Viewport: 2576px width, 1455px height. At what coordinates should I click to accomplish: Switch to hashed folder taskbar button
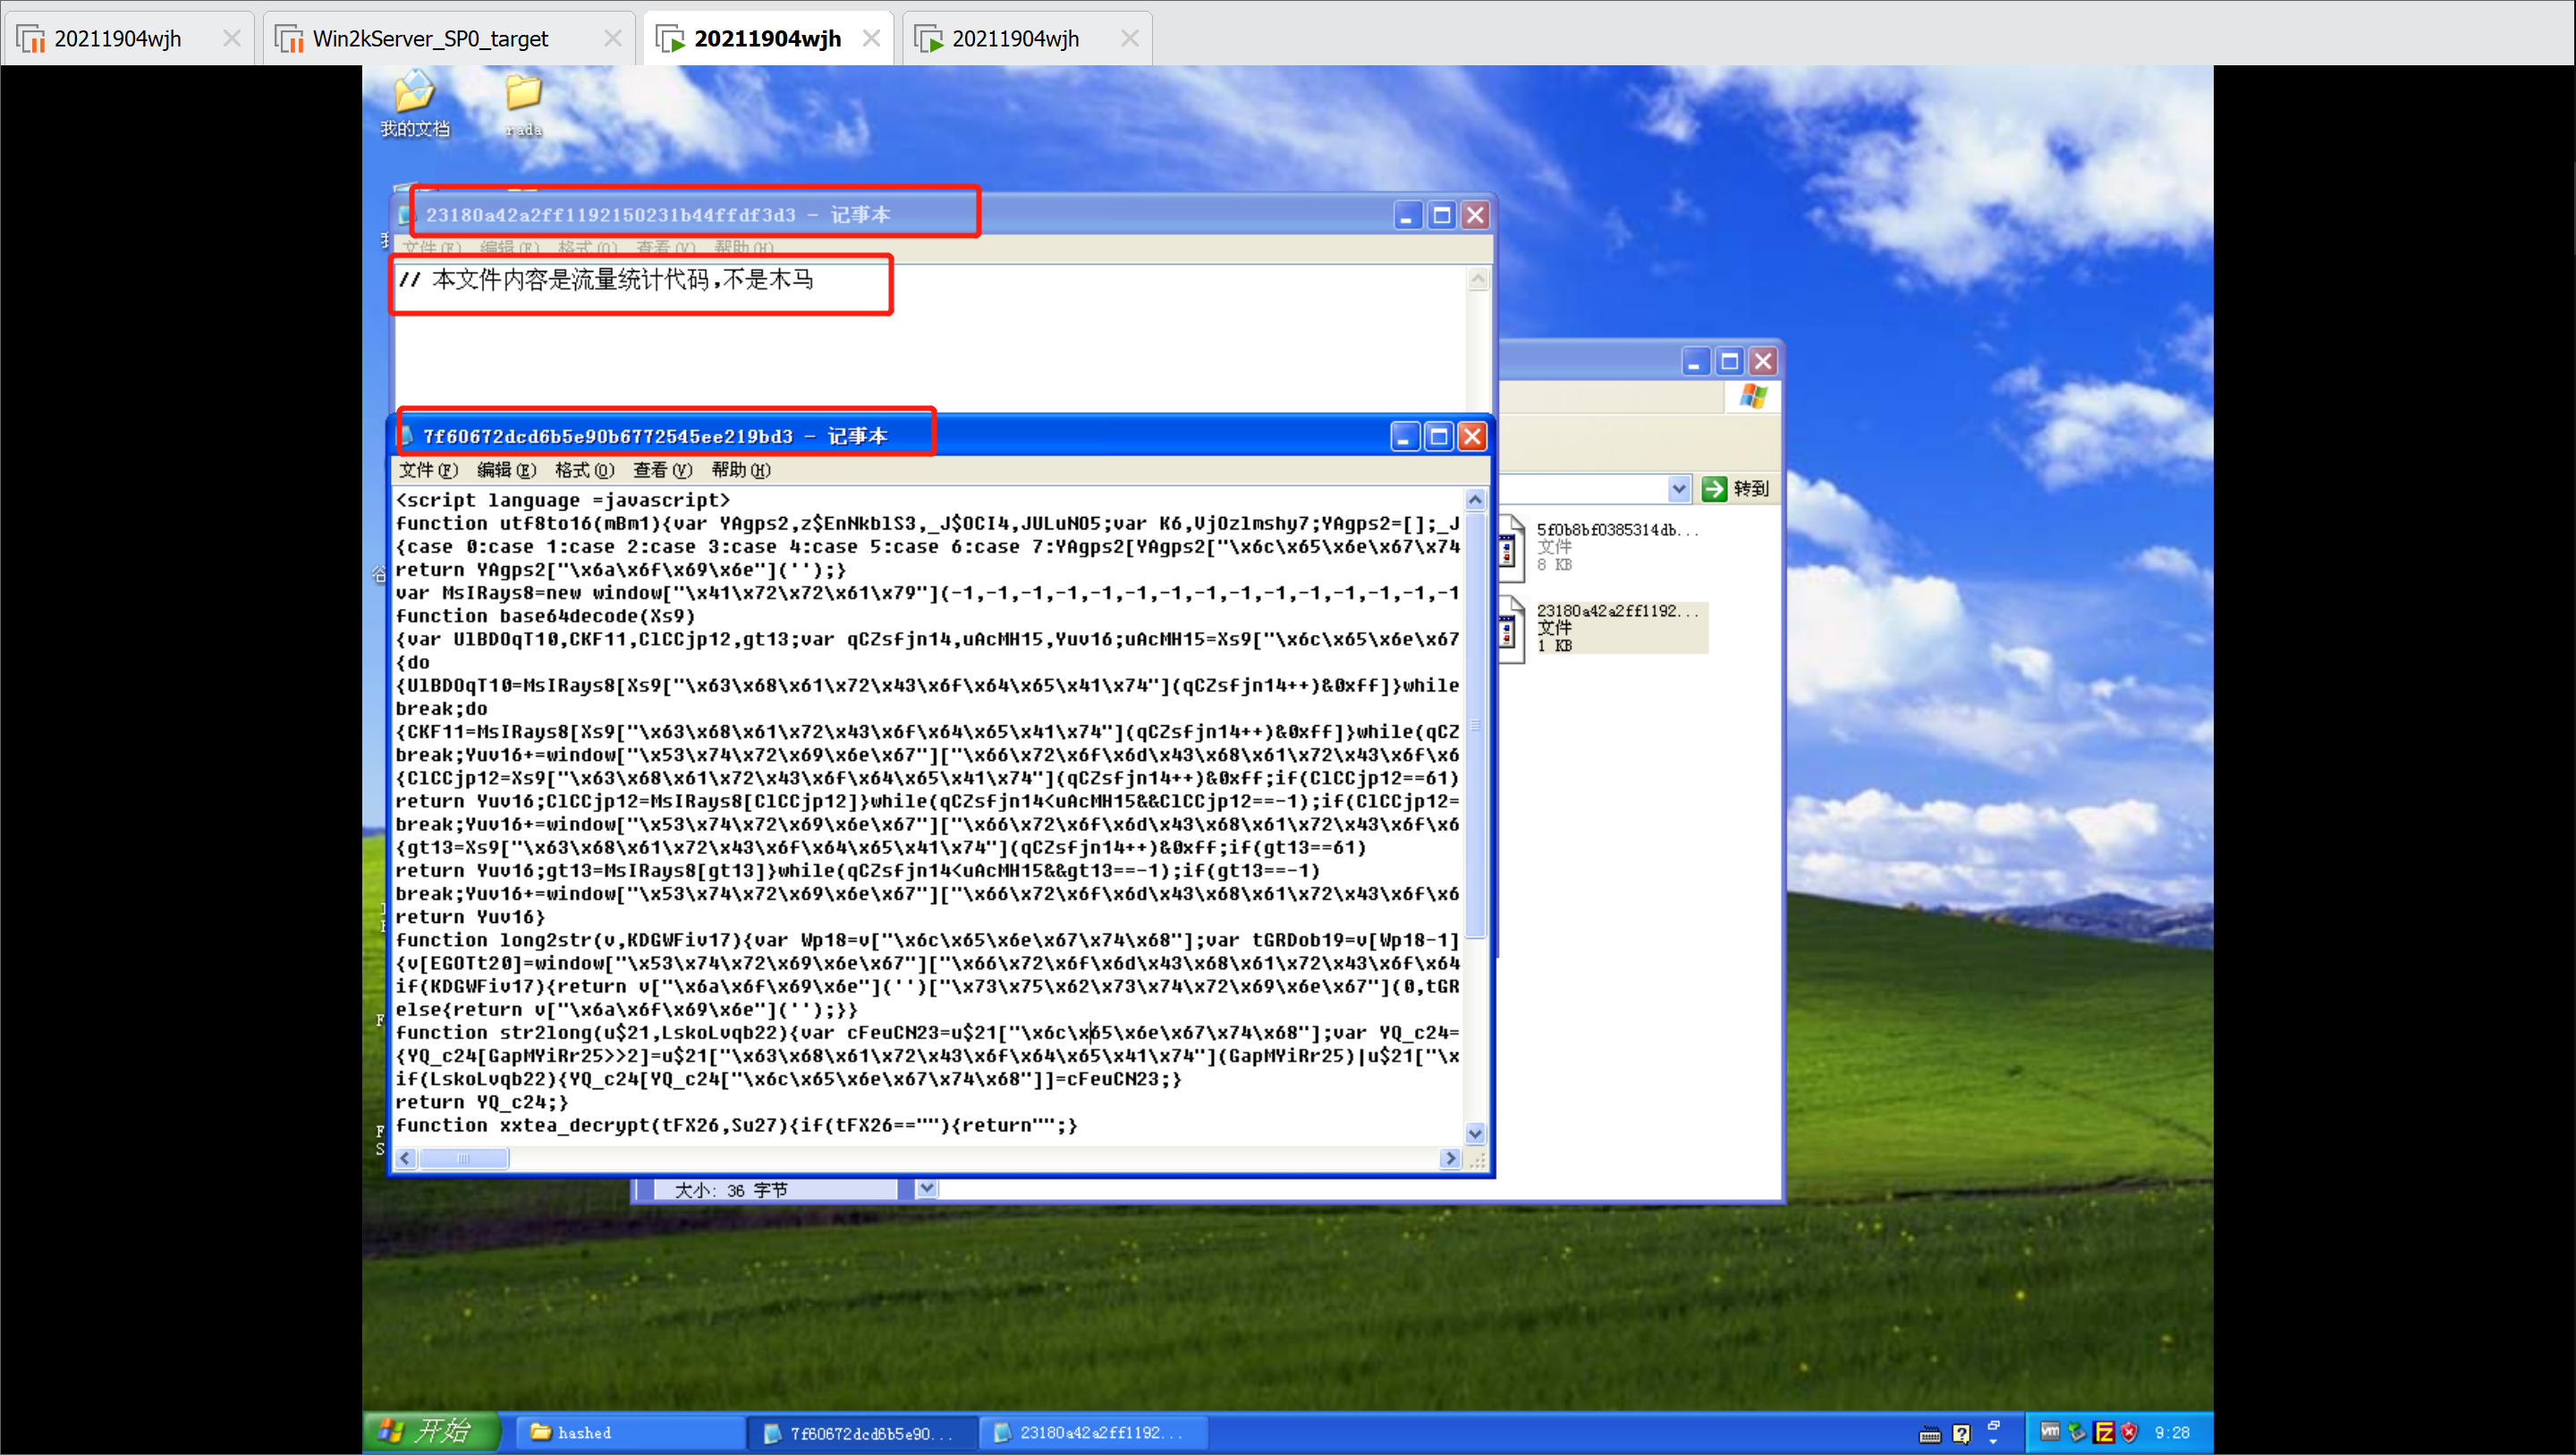pyautogui.click(x=630, y=1433)
